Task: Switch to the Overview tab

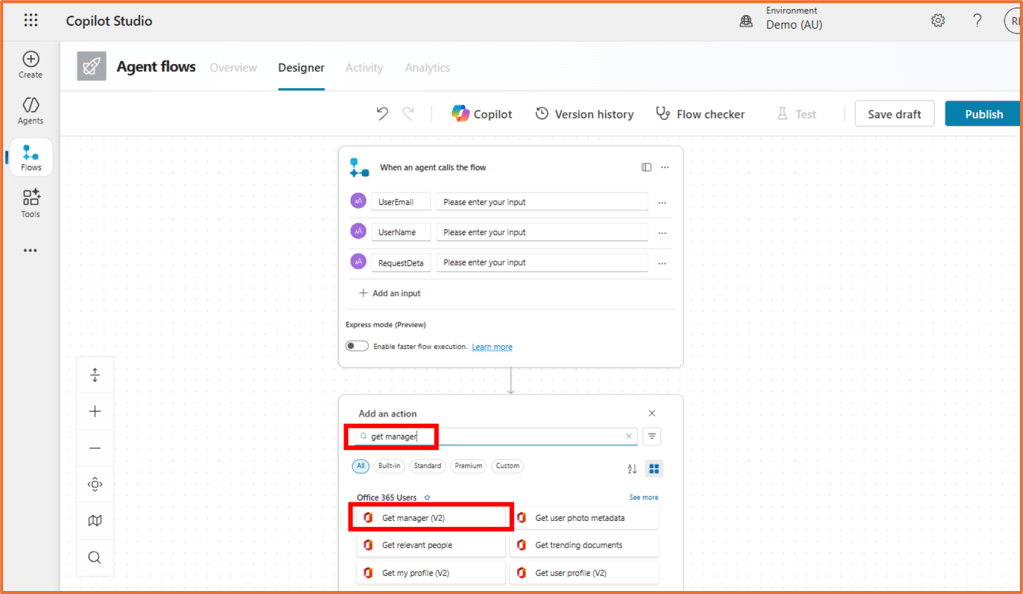Action: (233, 67)
